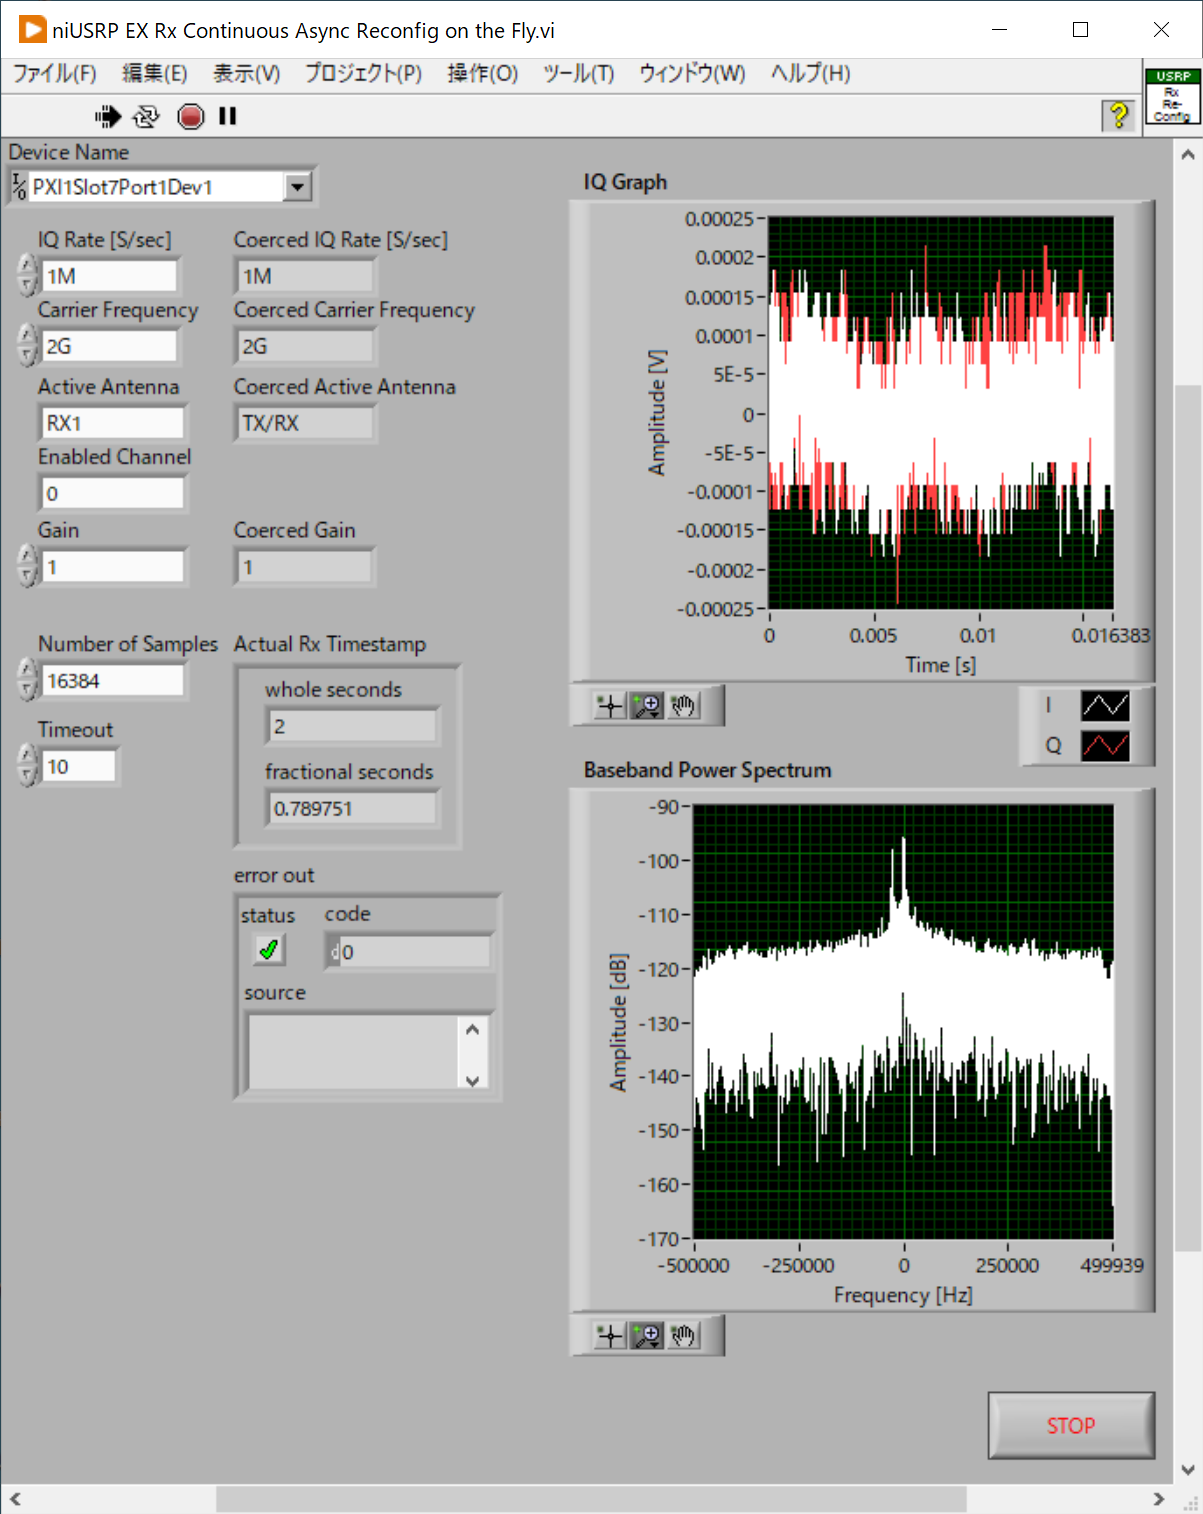1203x1514 pixels.
Task: Click the Timeout value 10 field
Action: (x=78, y=767)
